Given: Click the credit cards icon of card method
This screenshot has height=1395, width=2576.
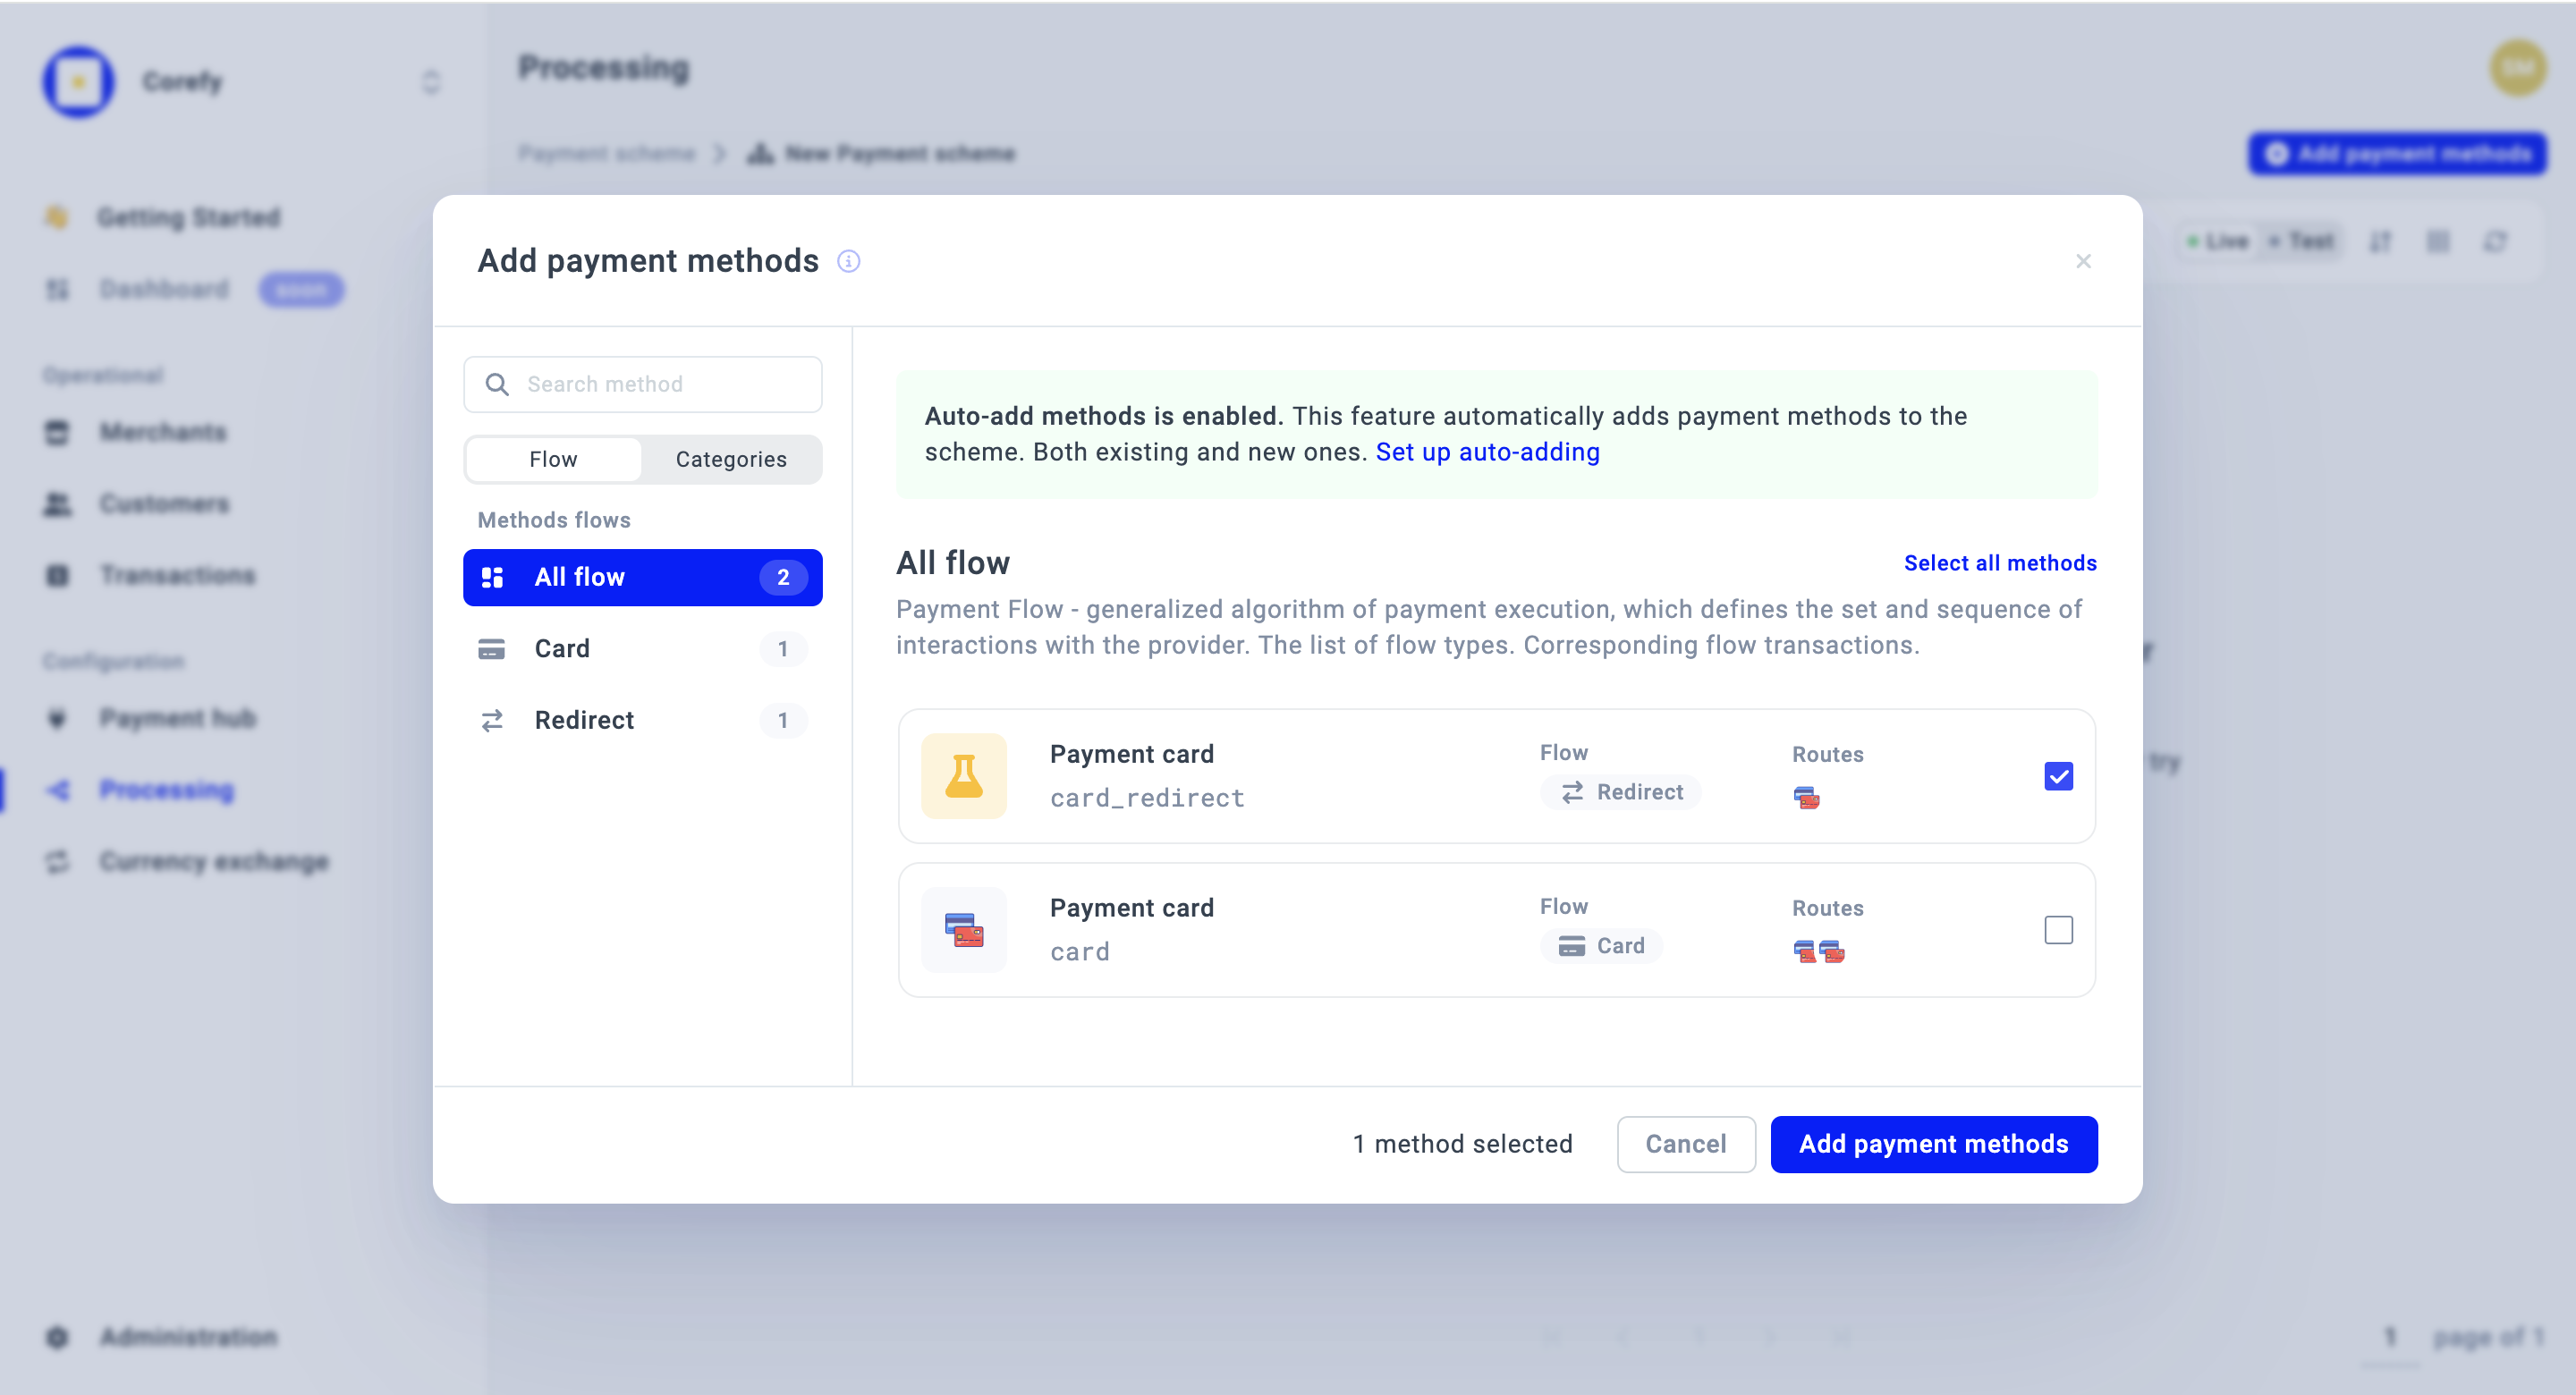Looking at the screenshot, I should click(x=963, y=930).
